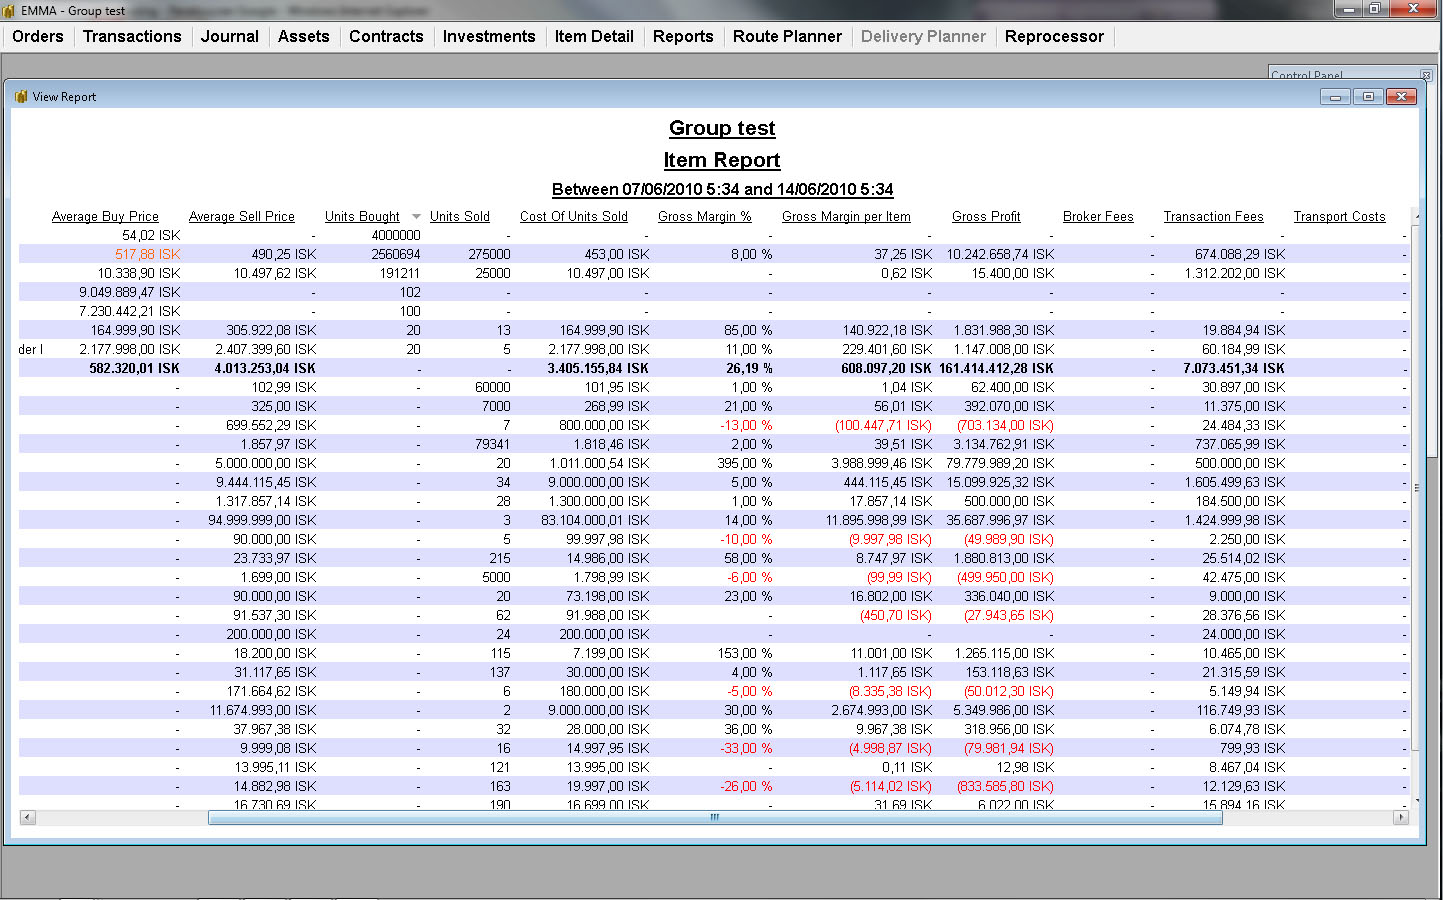
Task: Click the View Report window icon
Action: [21, 97]
